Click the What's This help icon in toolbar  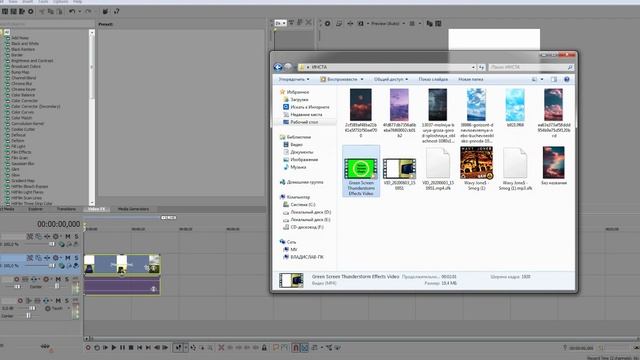point(116,11)
